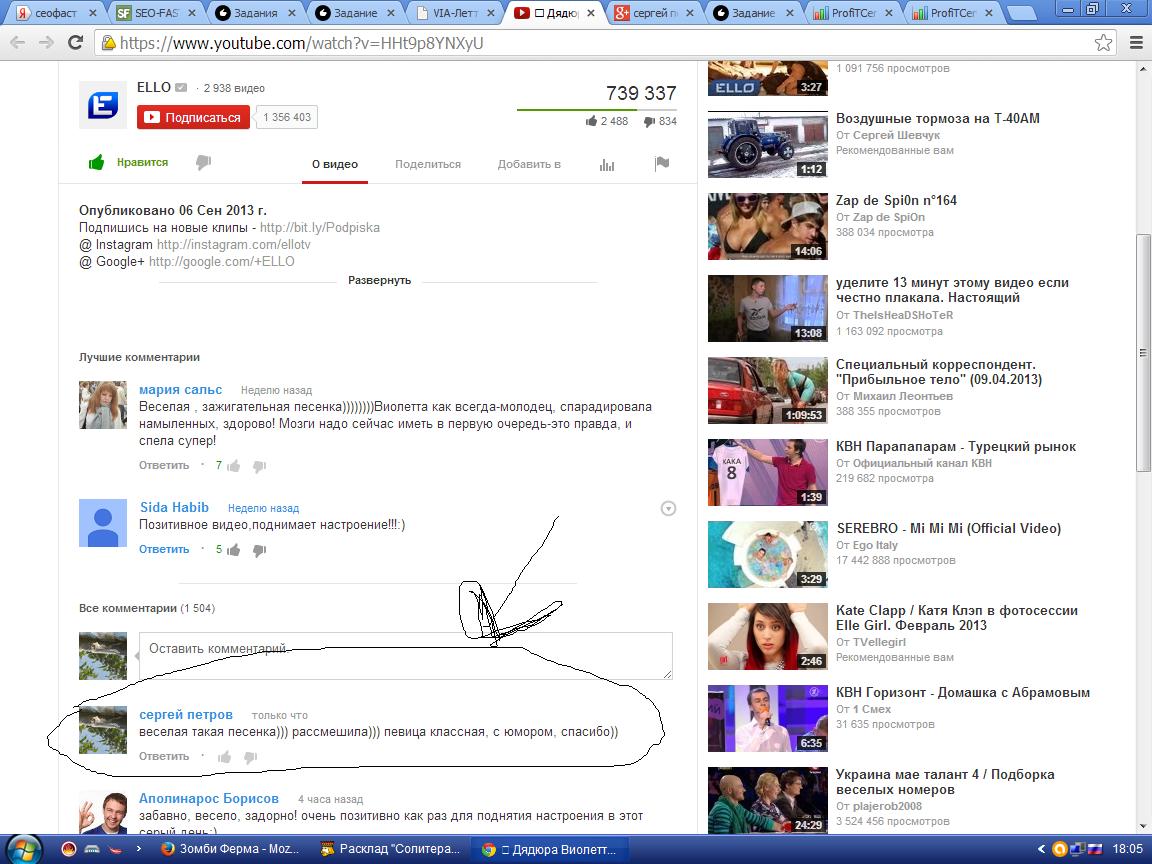This screenshot has height=864, width=1152.
Task: Dislike the video with the thumbs-down icon
Action: coord(204,162)
